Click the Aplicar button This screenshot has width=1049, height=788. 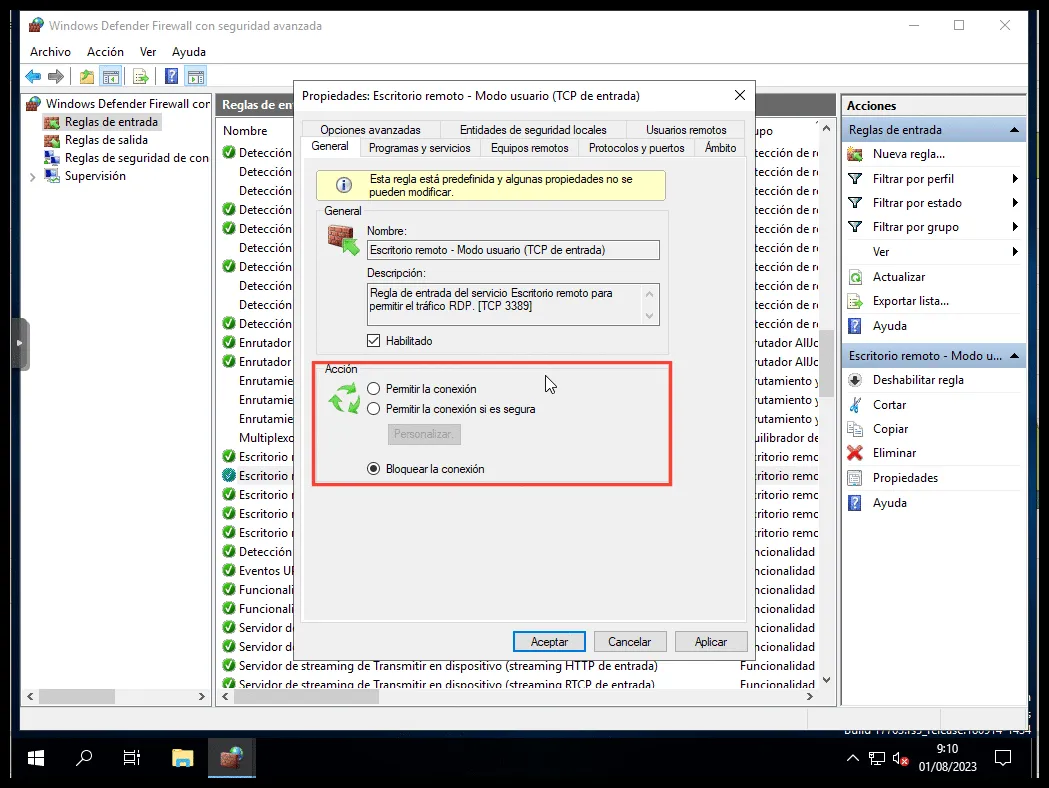coord(710,642)
